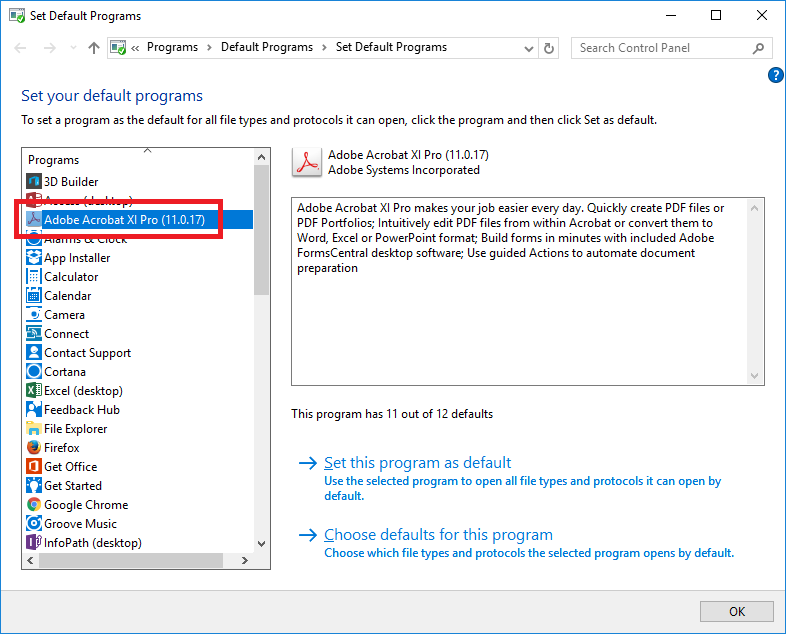
Task: Select Adobe Acrobat XI Pro (11.0.17) entry
Action: click(138, 220)
